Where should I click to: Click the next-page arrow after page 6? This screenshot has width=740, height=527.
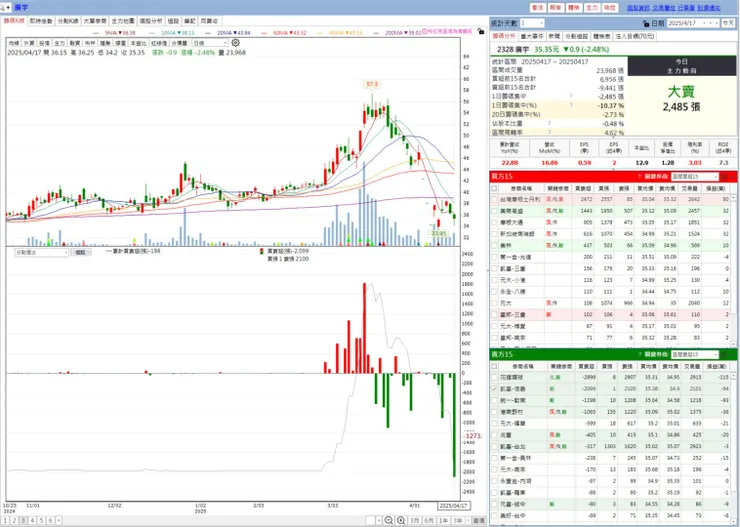pyautogui.click(x=59, y=520)
